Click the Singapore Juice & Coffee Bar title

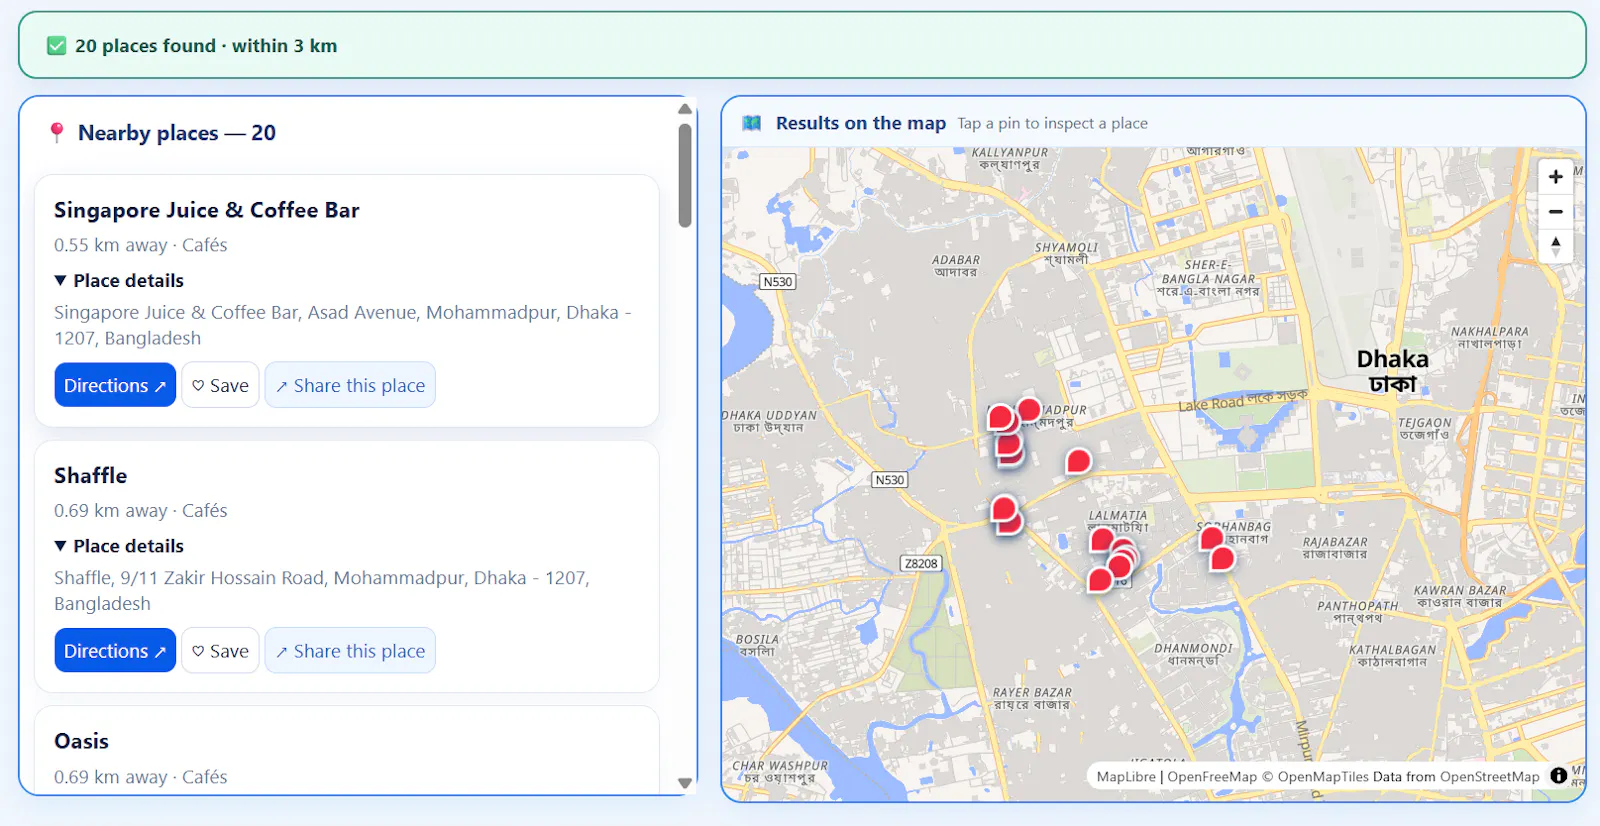(x=207, y=210)
